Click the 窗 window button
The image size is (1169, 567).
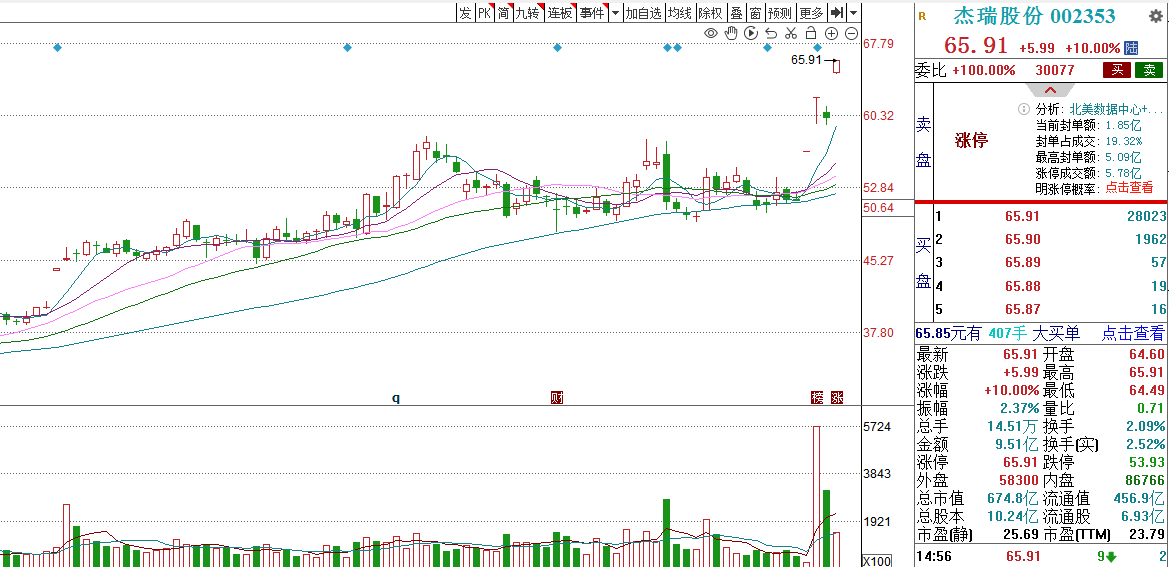pos(755,13)
